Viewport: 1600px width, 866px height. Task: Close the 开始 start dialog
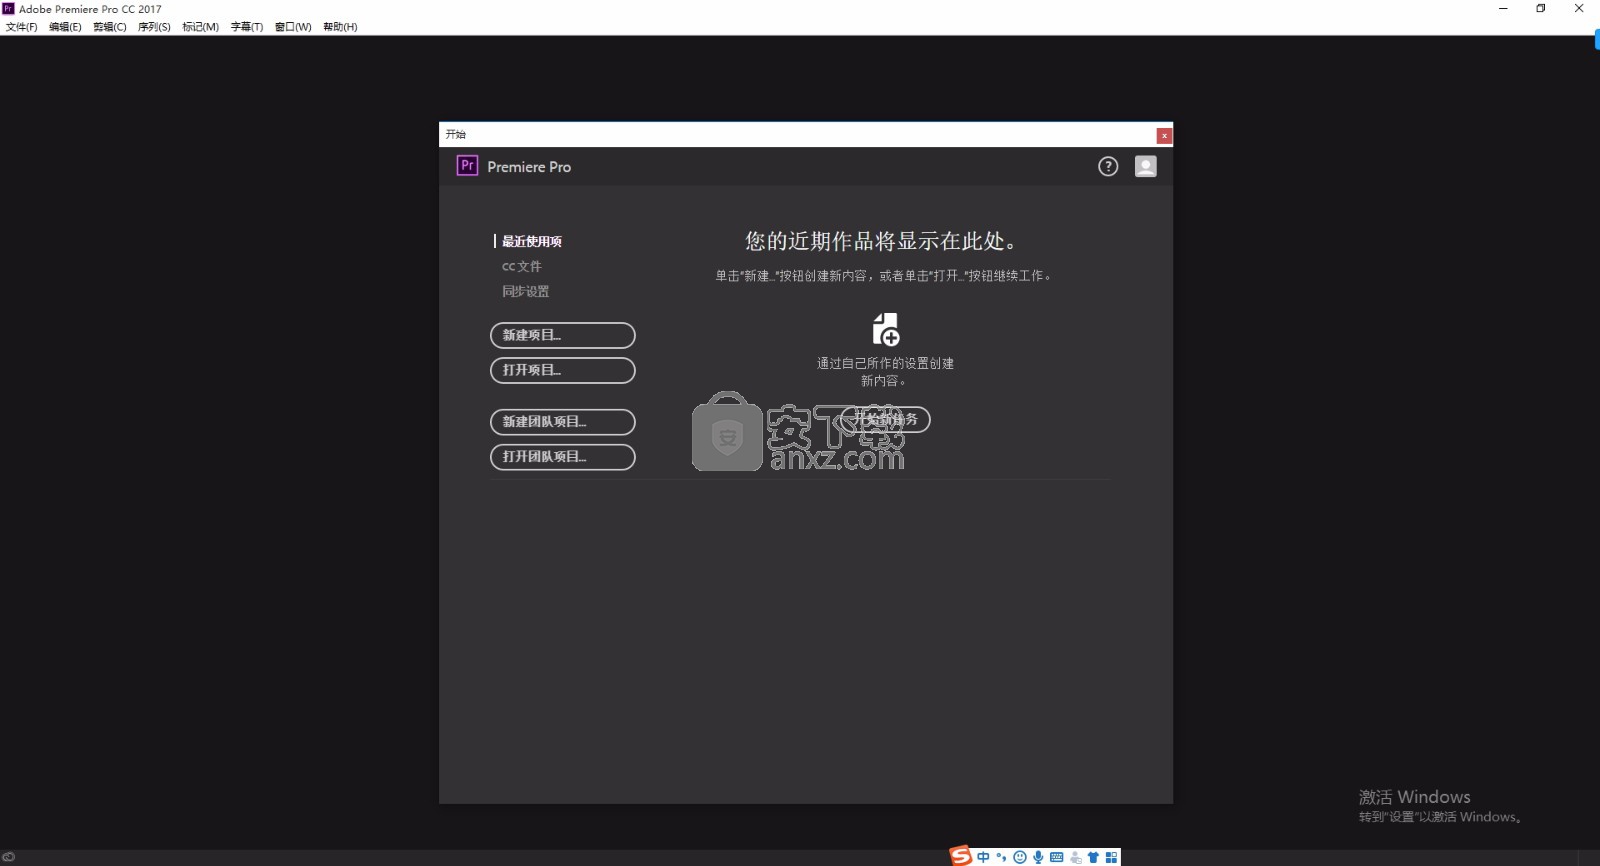(1164, 136)
